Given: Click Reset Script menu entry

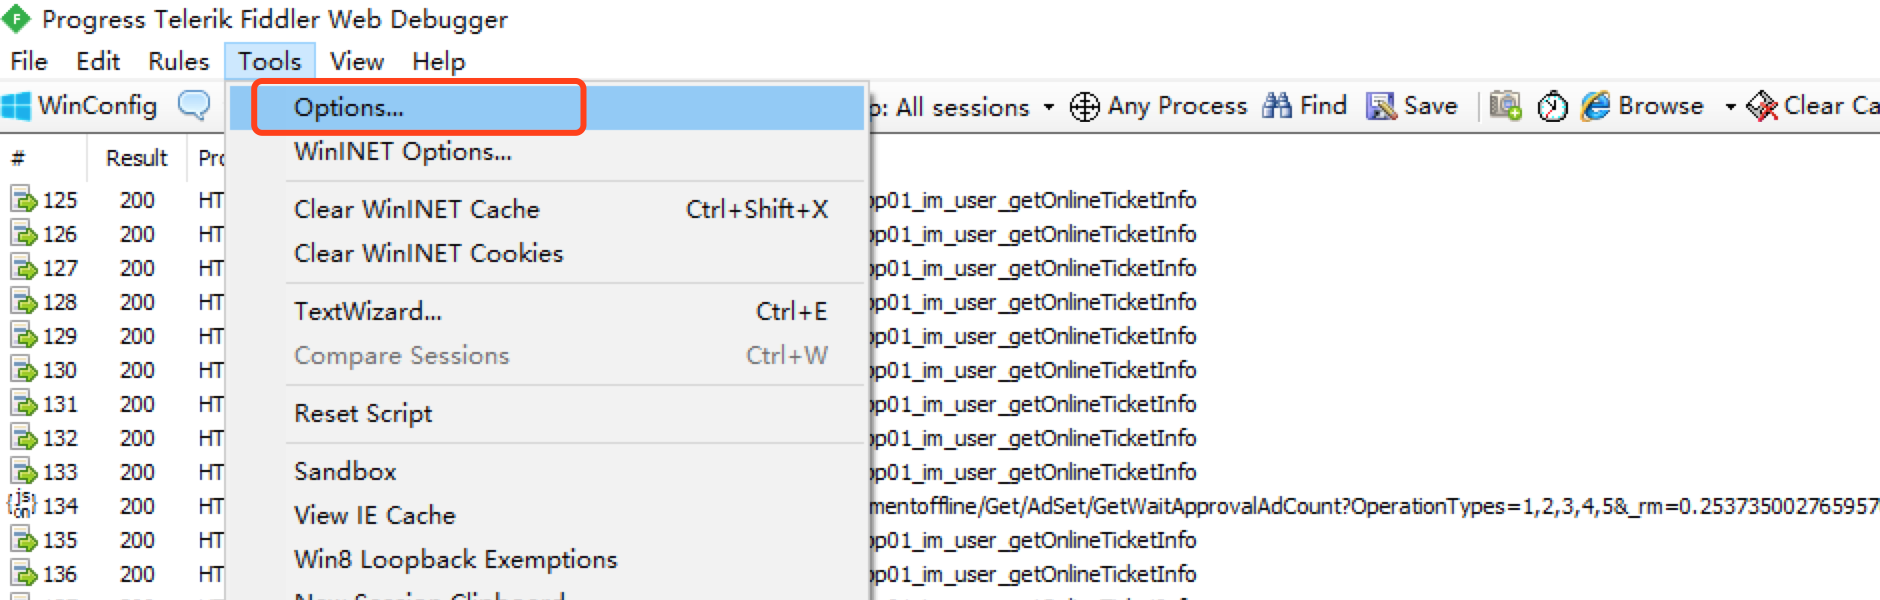Looking at the screenshot, I should (363, 413).
